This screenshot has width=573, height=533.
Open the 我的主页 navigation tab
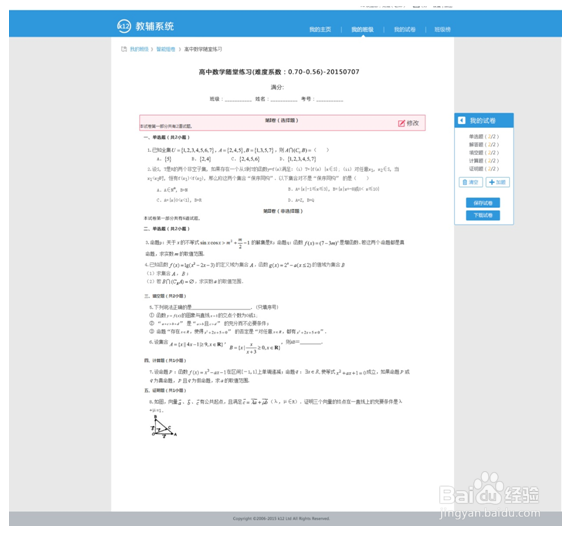tap(320, 30)
